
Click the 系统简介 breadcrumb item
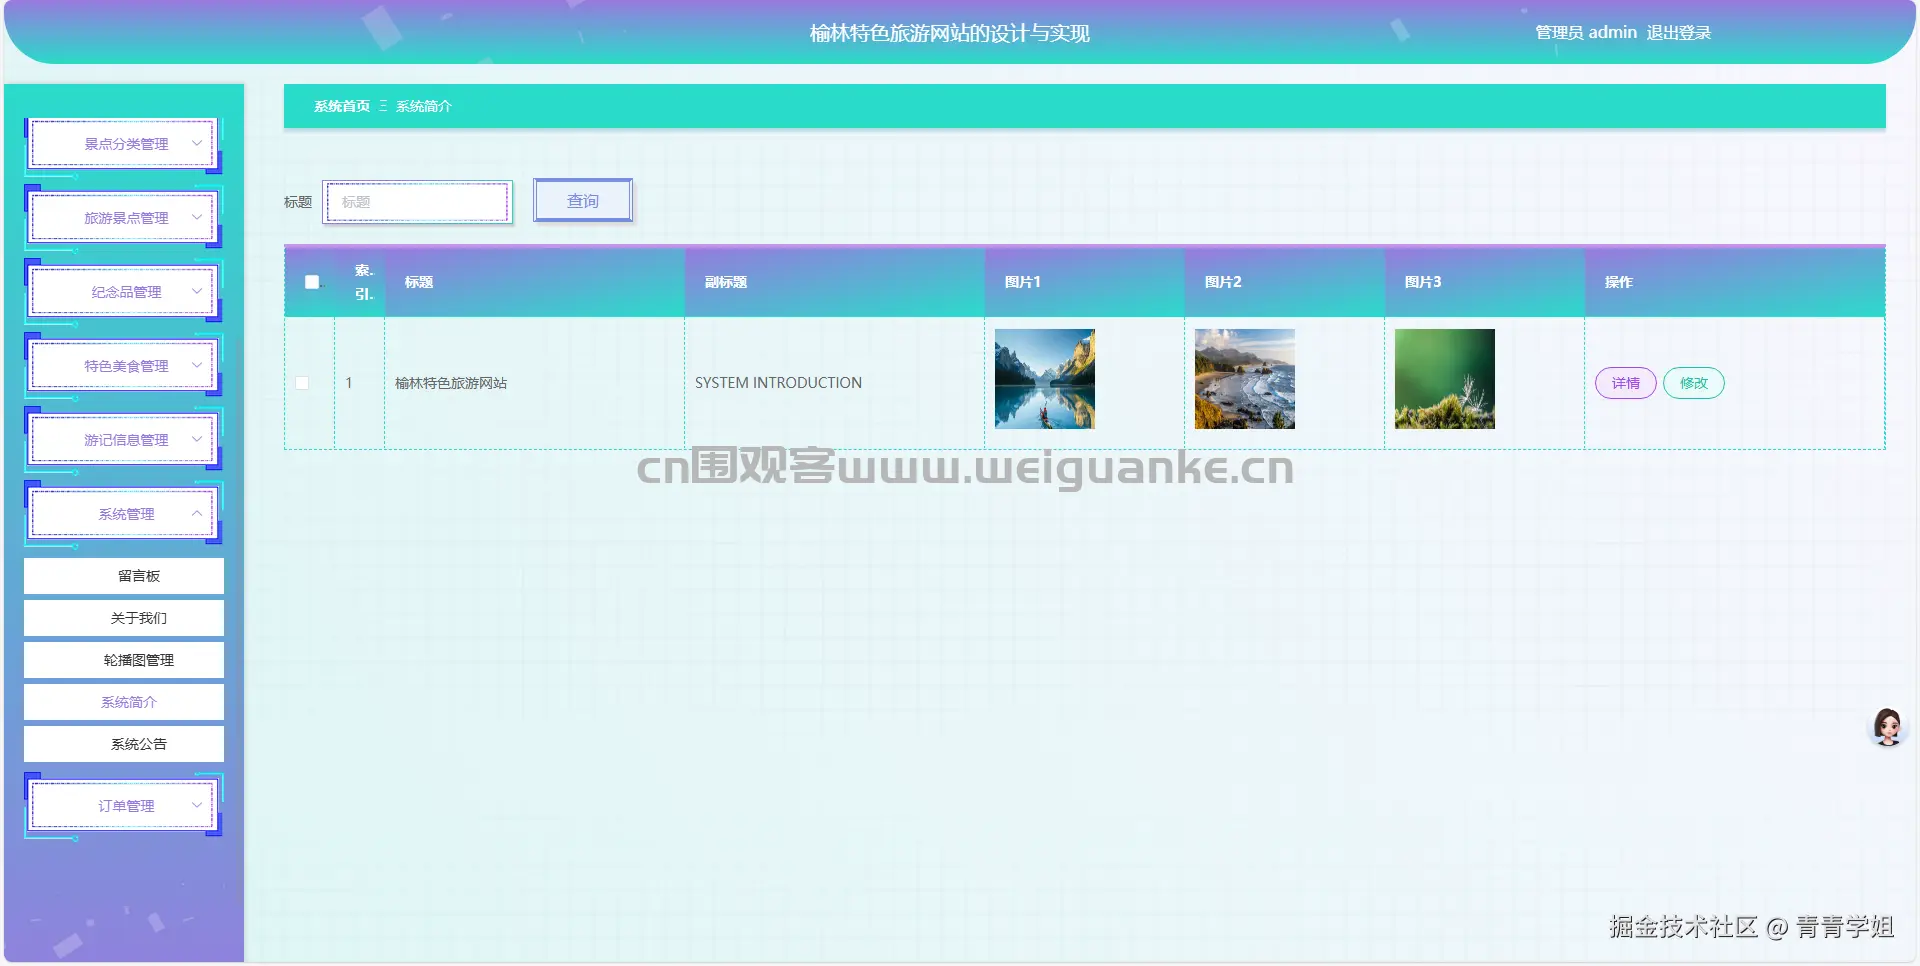[424, 106]
